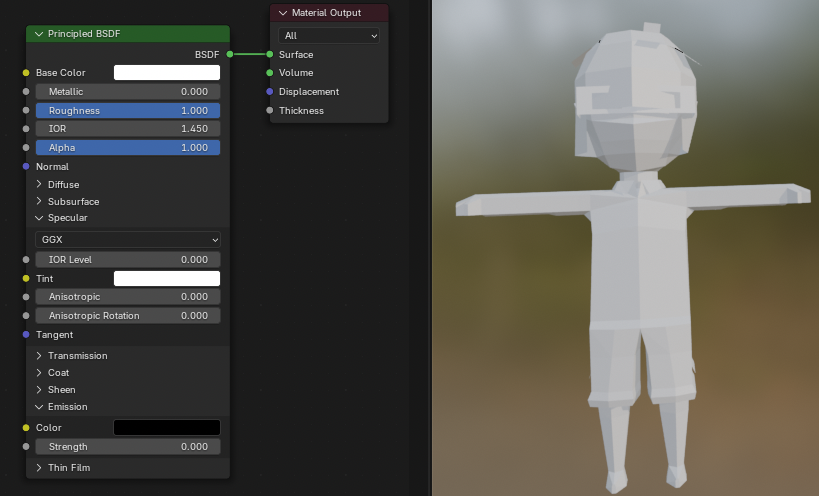This screenshot has width=819, height=496.
Task: Expand the Subsurface panel
Action: [39, 202]
